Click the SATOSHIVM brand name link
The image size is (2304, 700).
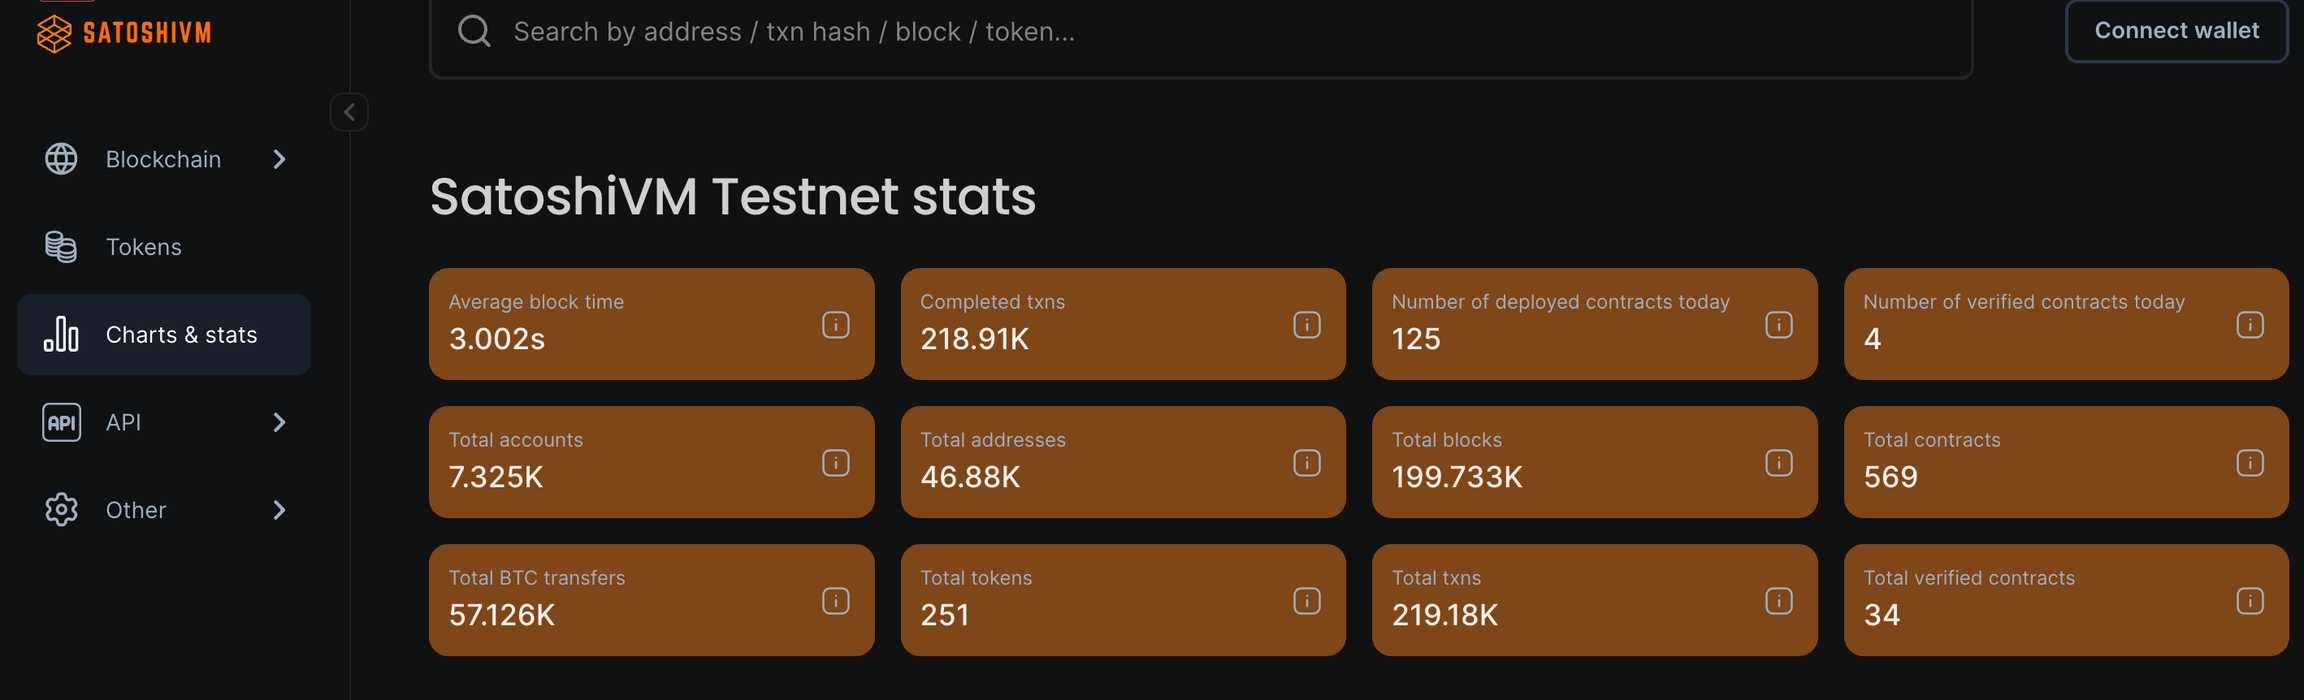(x=147, y=33)
